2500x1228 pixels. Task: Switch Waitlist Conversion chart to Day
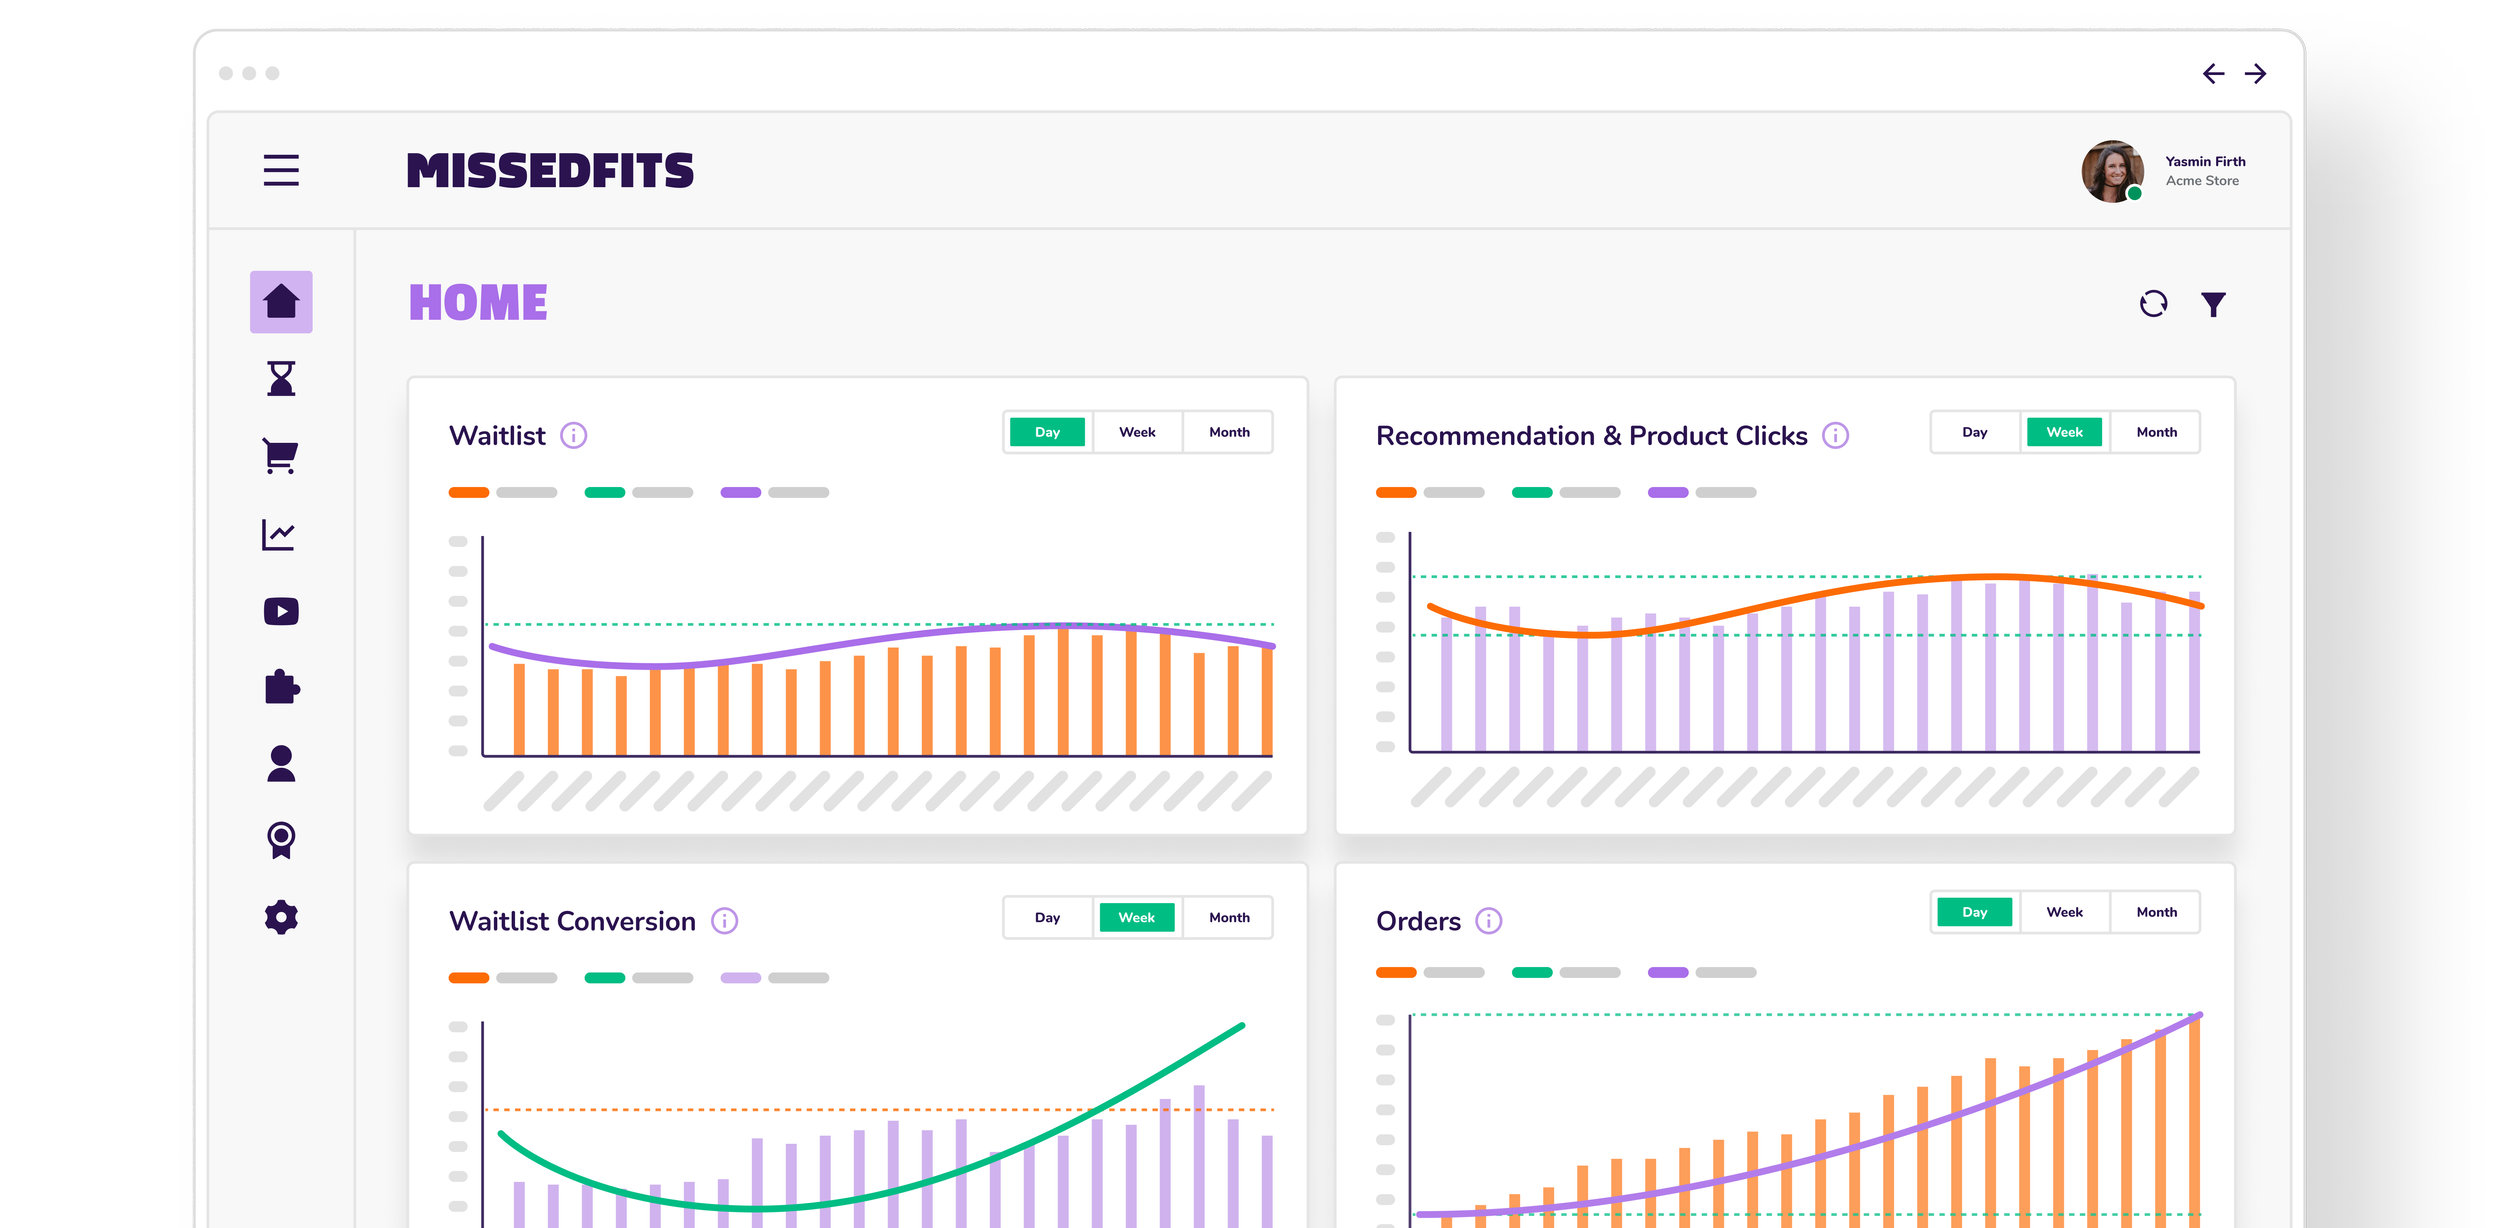[x=1047, y=917]
